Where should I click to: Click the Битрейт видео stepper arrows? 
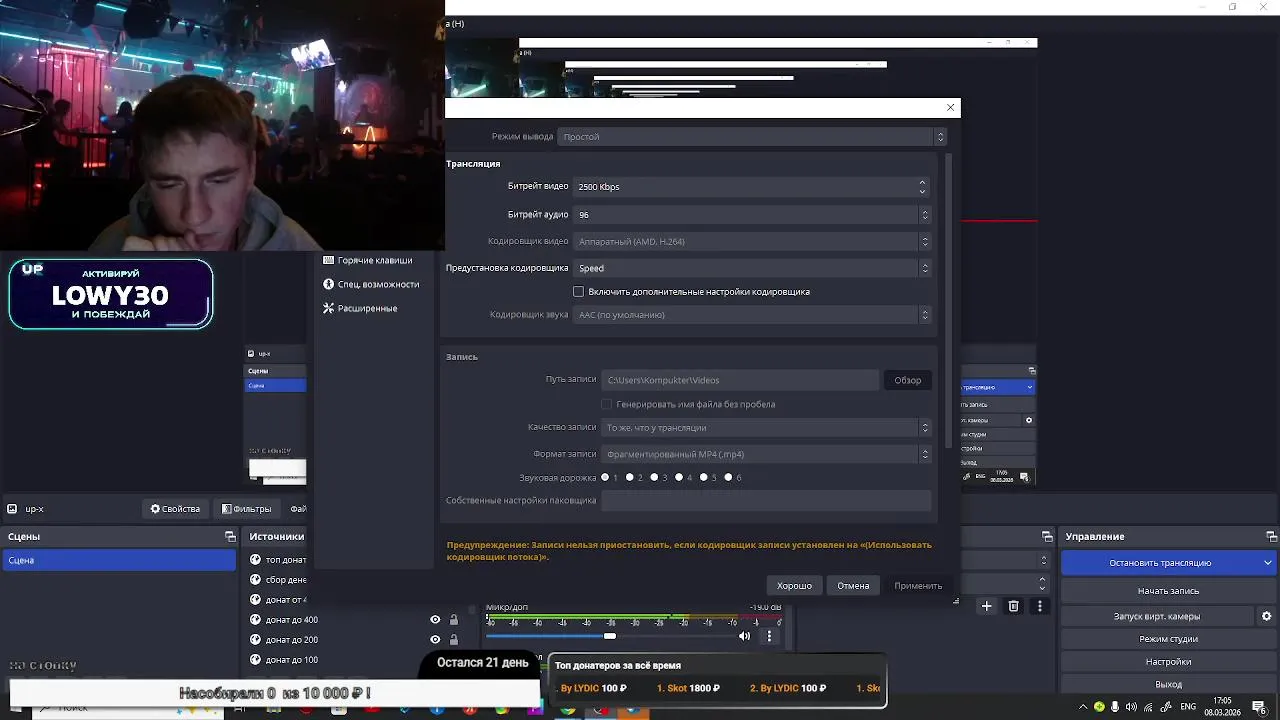click(922, 187)
